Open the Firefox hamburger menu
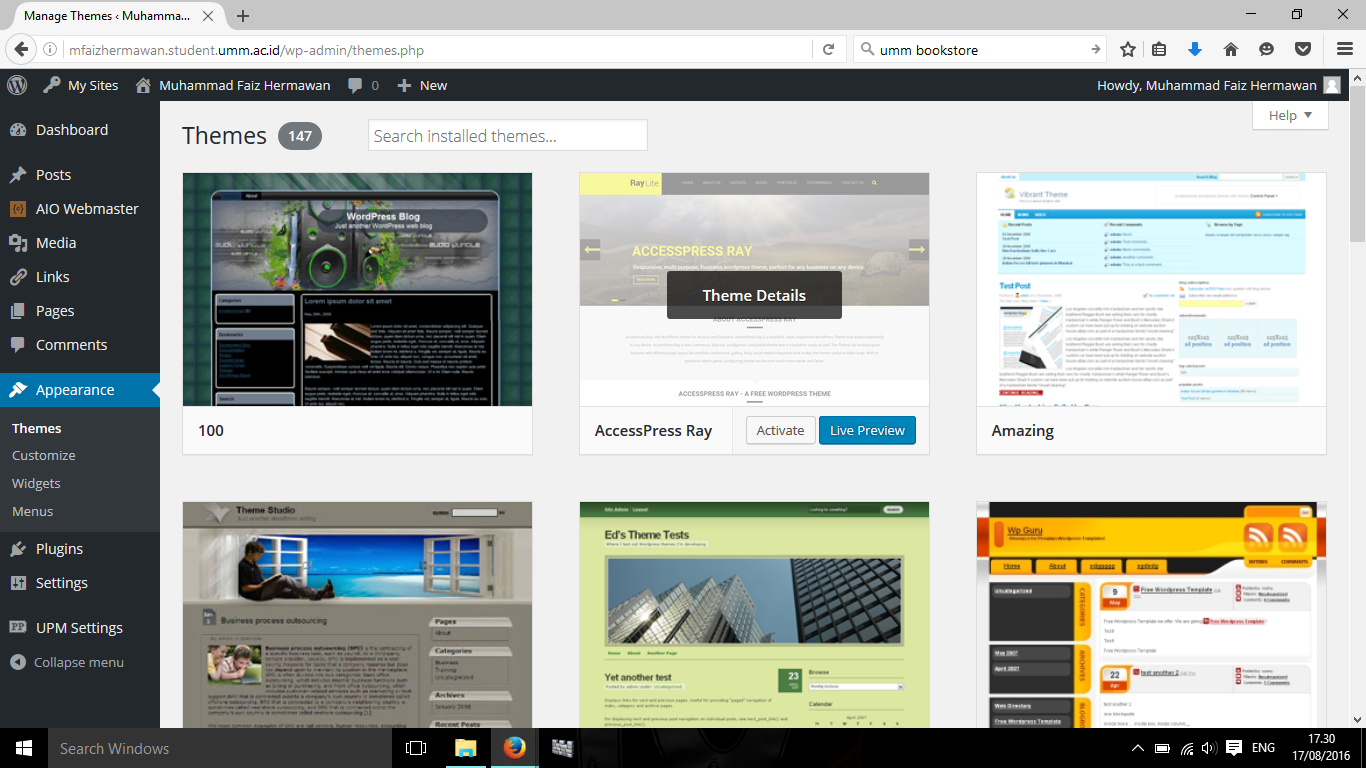 [1343, 47]
